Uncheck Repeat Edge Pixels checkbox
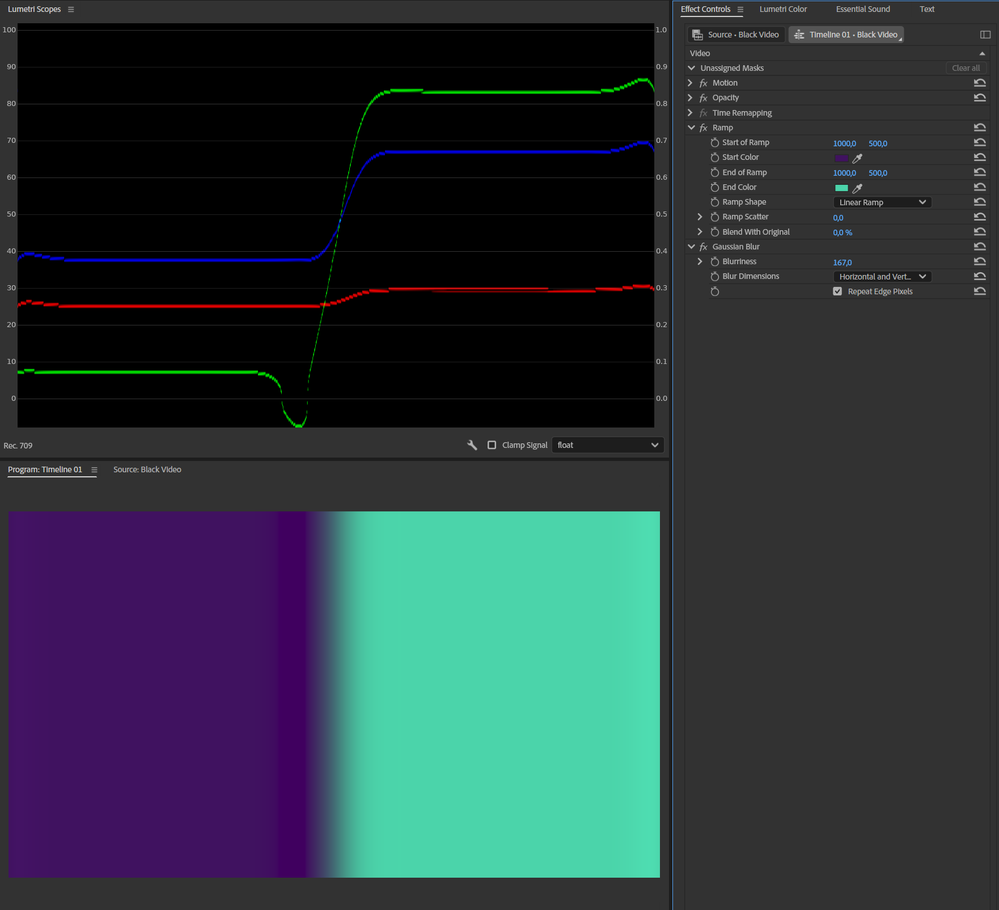The height and width of the screenshot is (910, 999). coord(837,291)
